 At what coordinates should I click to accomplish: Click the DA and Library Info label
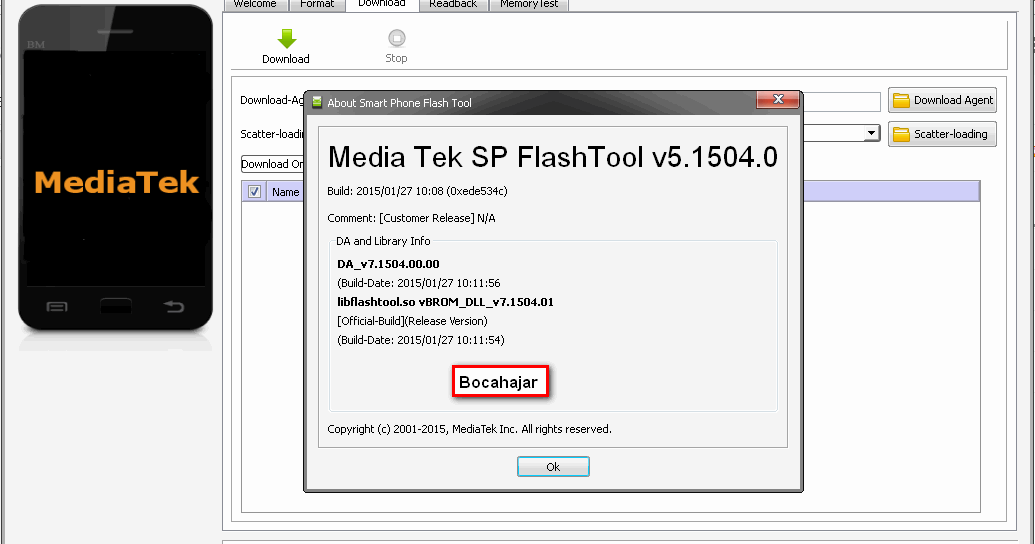click(383, 242)
